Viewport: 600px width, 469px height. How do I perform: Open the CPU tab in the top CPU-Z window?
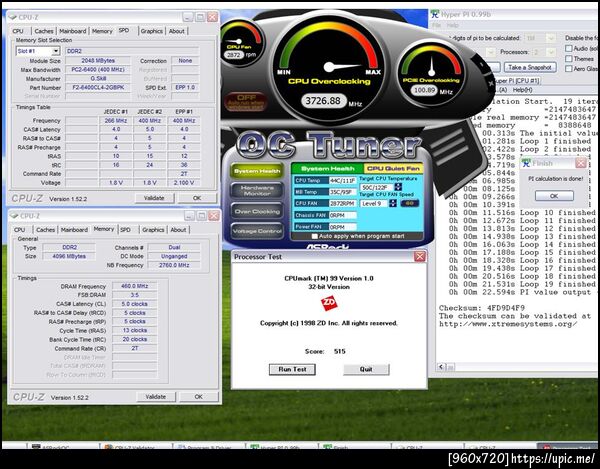(x=18, y=31)
